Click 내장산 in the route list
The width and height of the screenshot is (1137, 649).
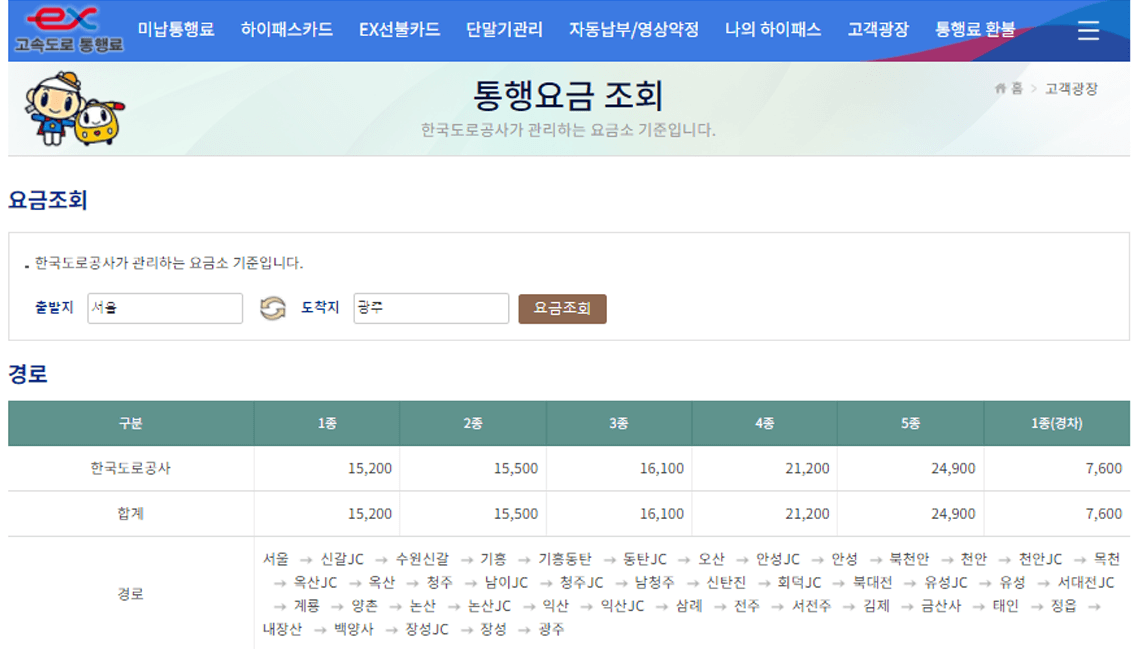(x=282, y=629)
